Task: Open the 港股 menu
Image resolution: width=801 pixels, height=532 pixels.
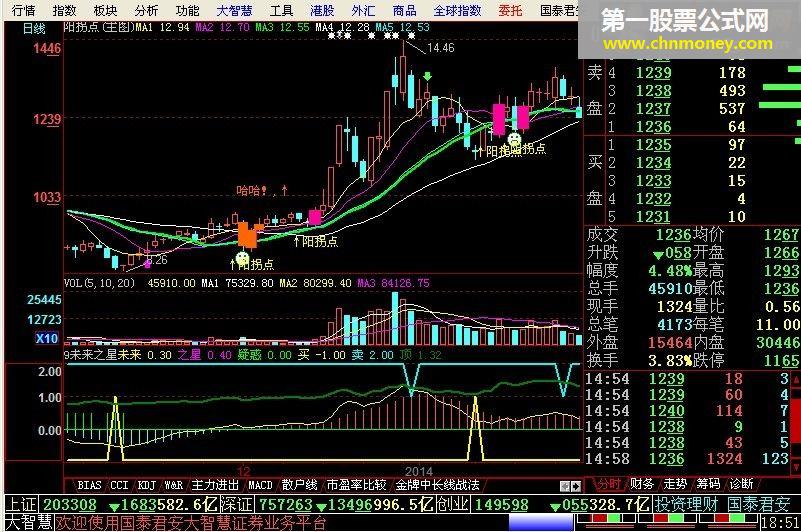Action: [x=322, y=10]
